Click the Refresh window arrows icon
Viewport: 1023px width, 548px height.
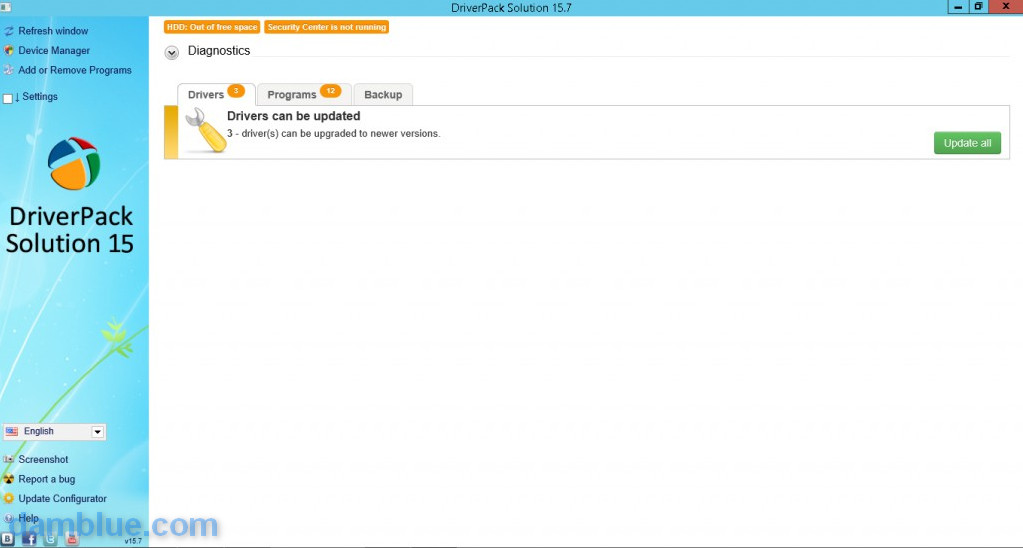(8, 31)
